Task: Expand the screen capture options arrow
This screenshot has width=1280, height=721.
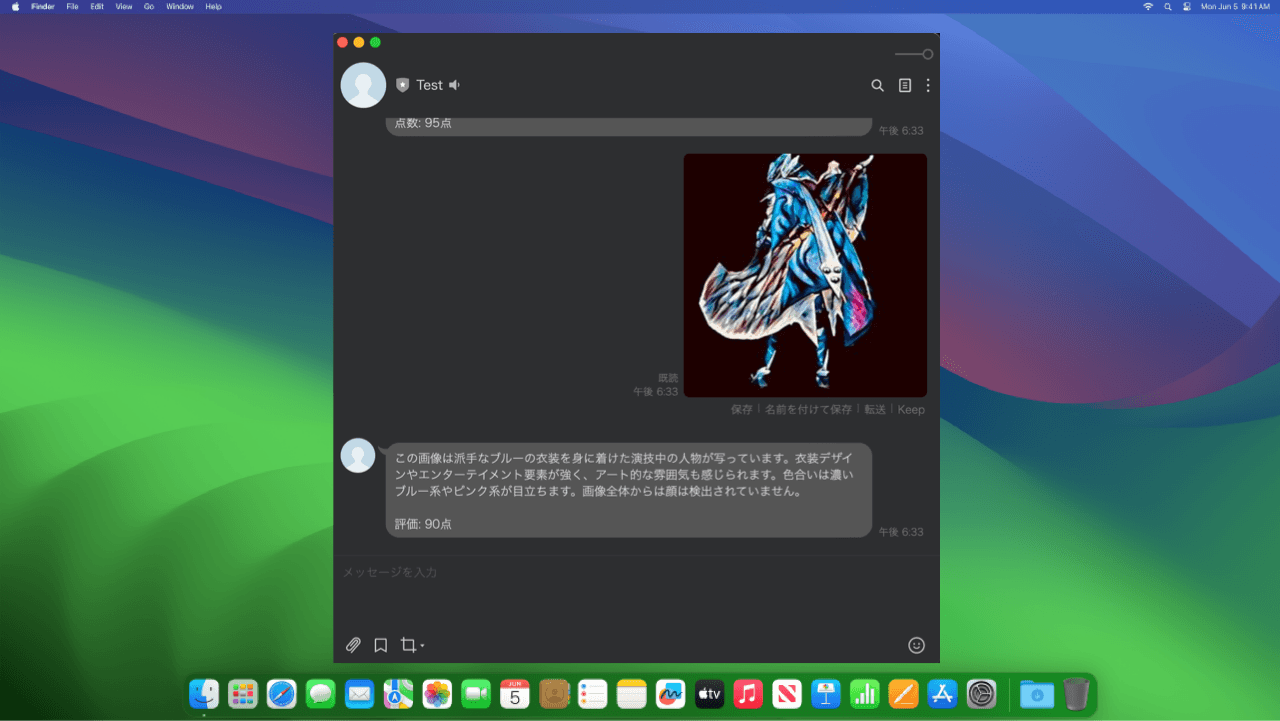Action: pos(422,646)
